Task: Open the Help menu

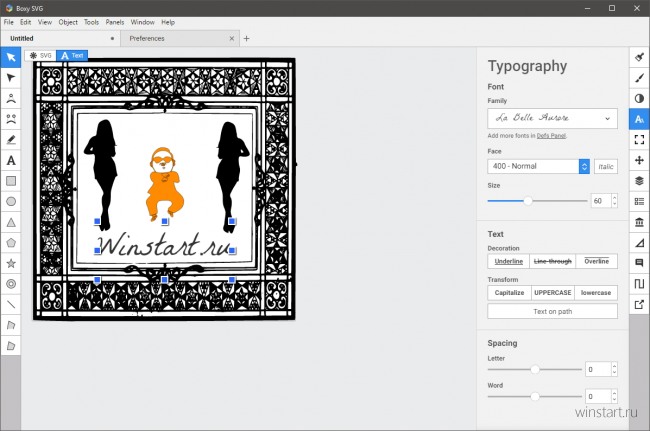Action: pyautogui.click(x=168, y=22)
